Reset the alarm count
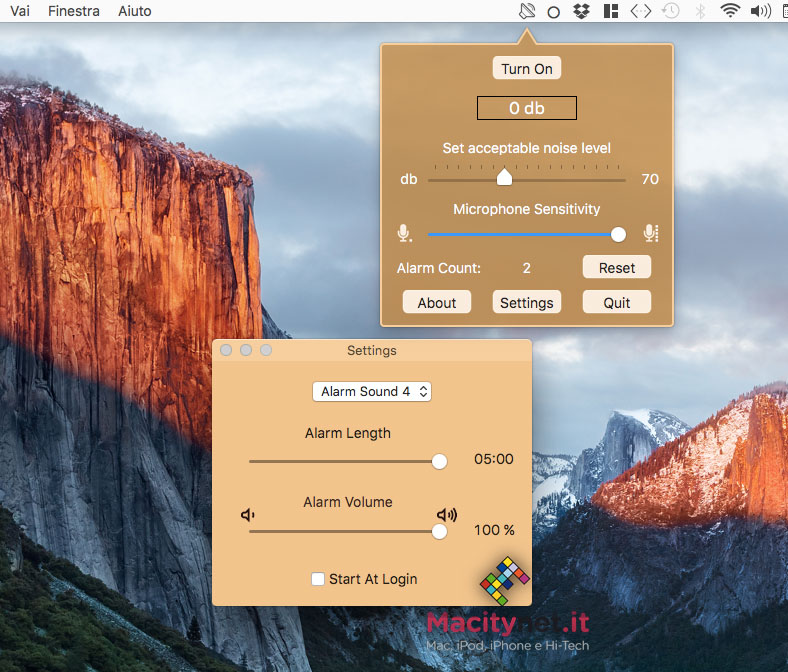The height and width of the screenshot is (672, 788). pyautogui.click(x=617, y=267)
